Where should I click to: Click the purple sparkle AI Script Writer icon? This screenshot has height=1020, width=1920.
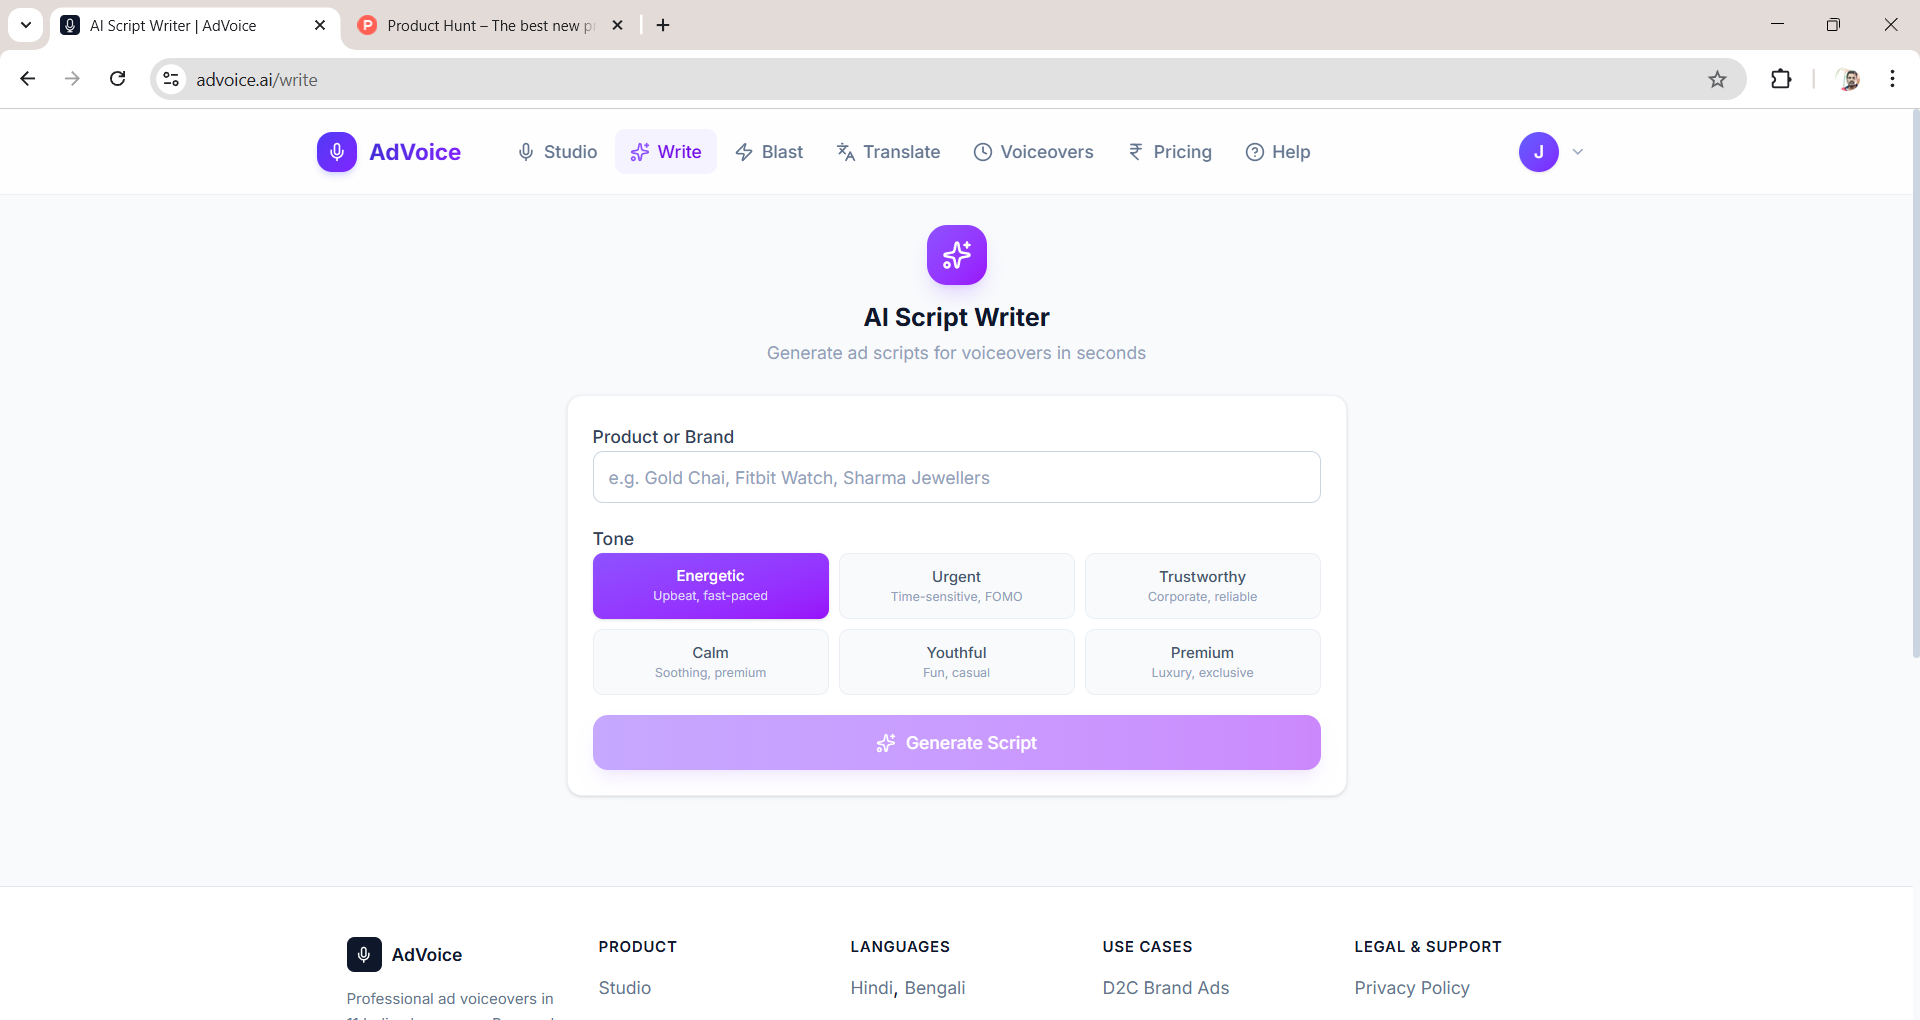coord(957,255)
